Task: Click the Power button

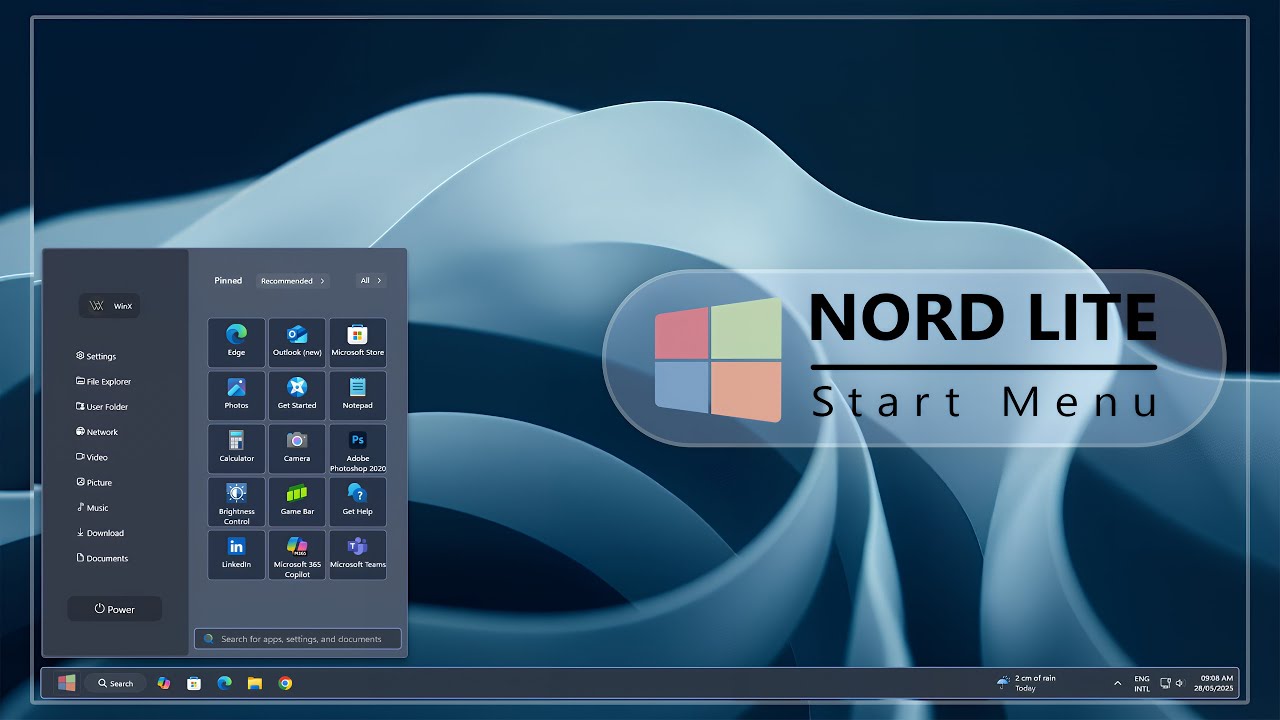Action: (x=114, y=609)
